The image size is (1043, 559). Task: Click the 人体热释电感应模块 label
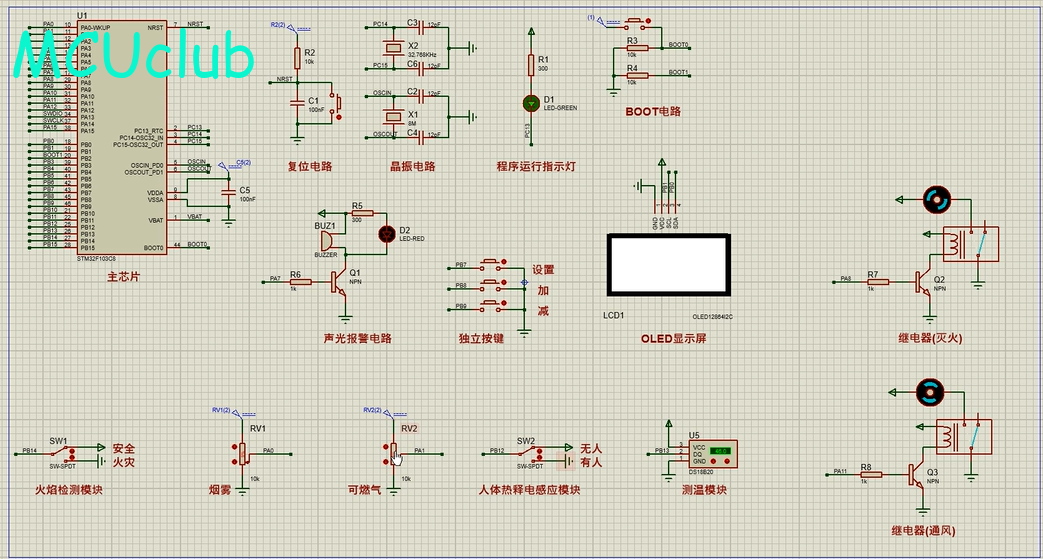[x=529, y=490]
